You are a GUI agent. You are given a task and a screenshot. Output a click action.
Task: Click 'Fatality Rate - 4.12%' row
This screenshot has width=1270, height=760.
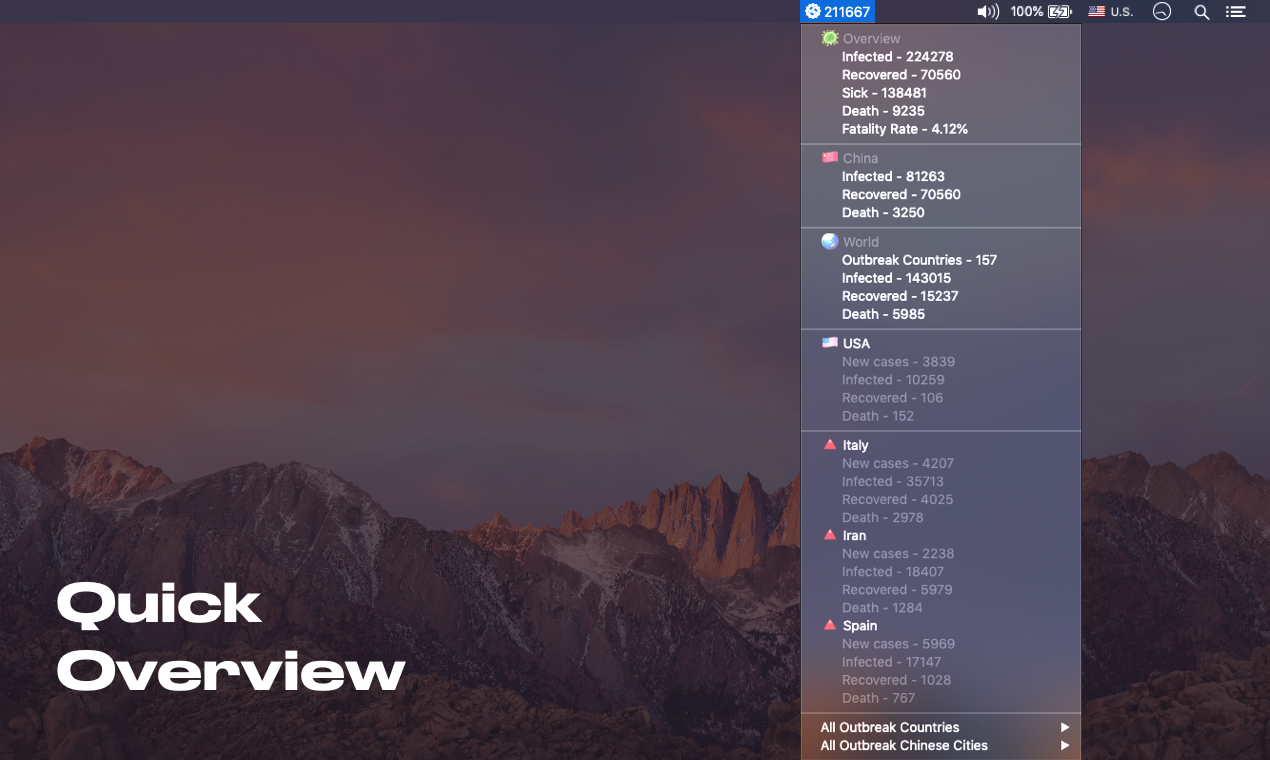click(941, 129)
